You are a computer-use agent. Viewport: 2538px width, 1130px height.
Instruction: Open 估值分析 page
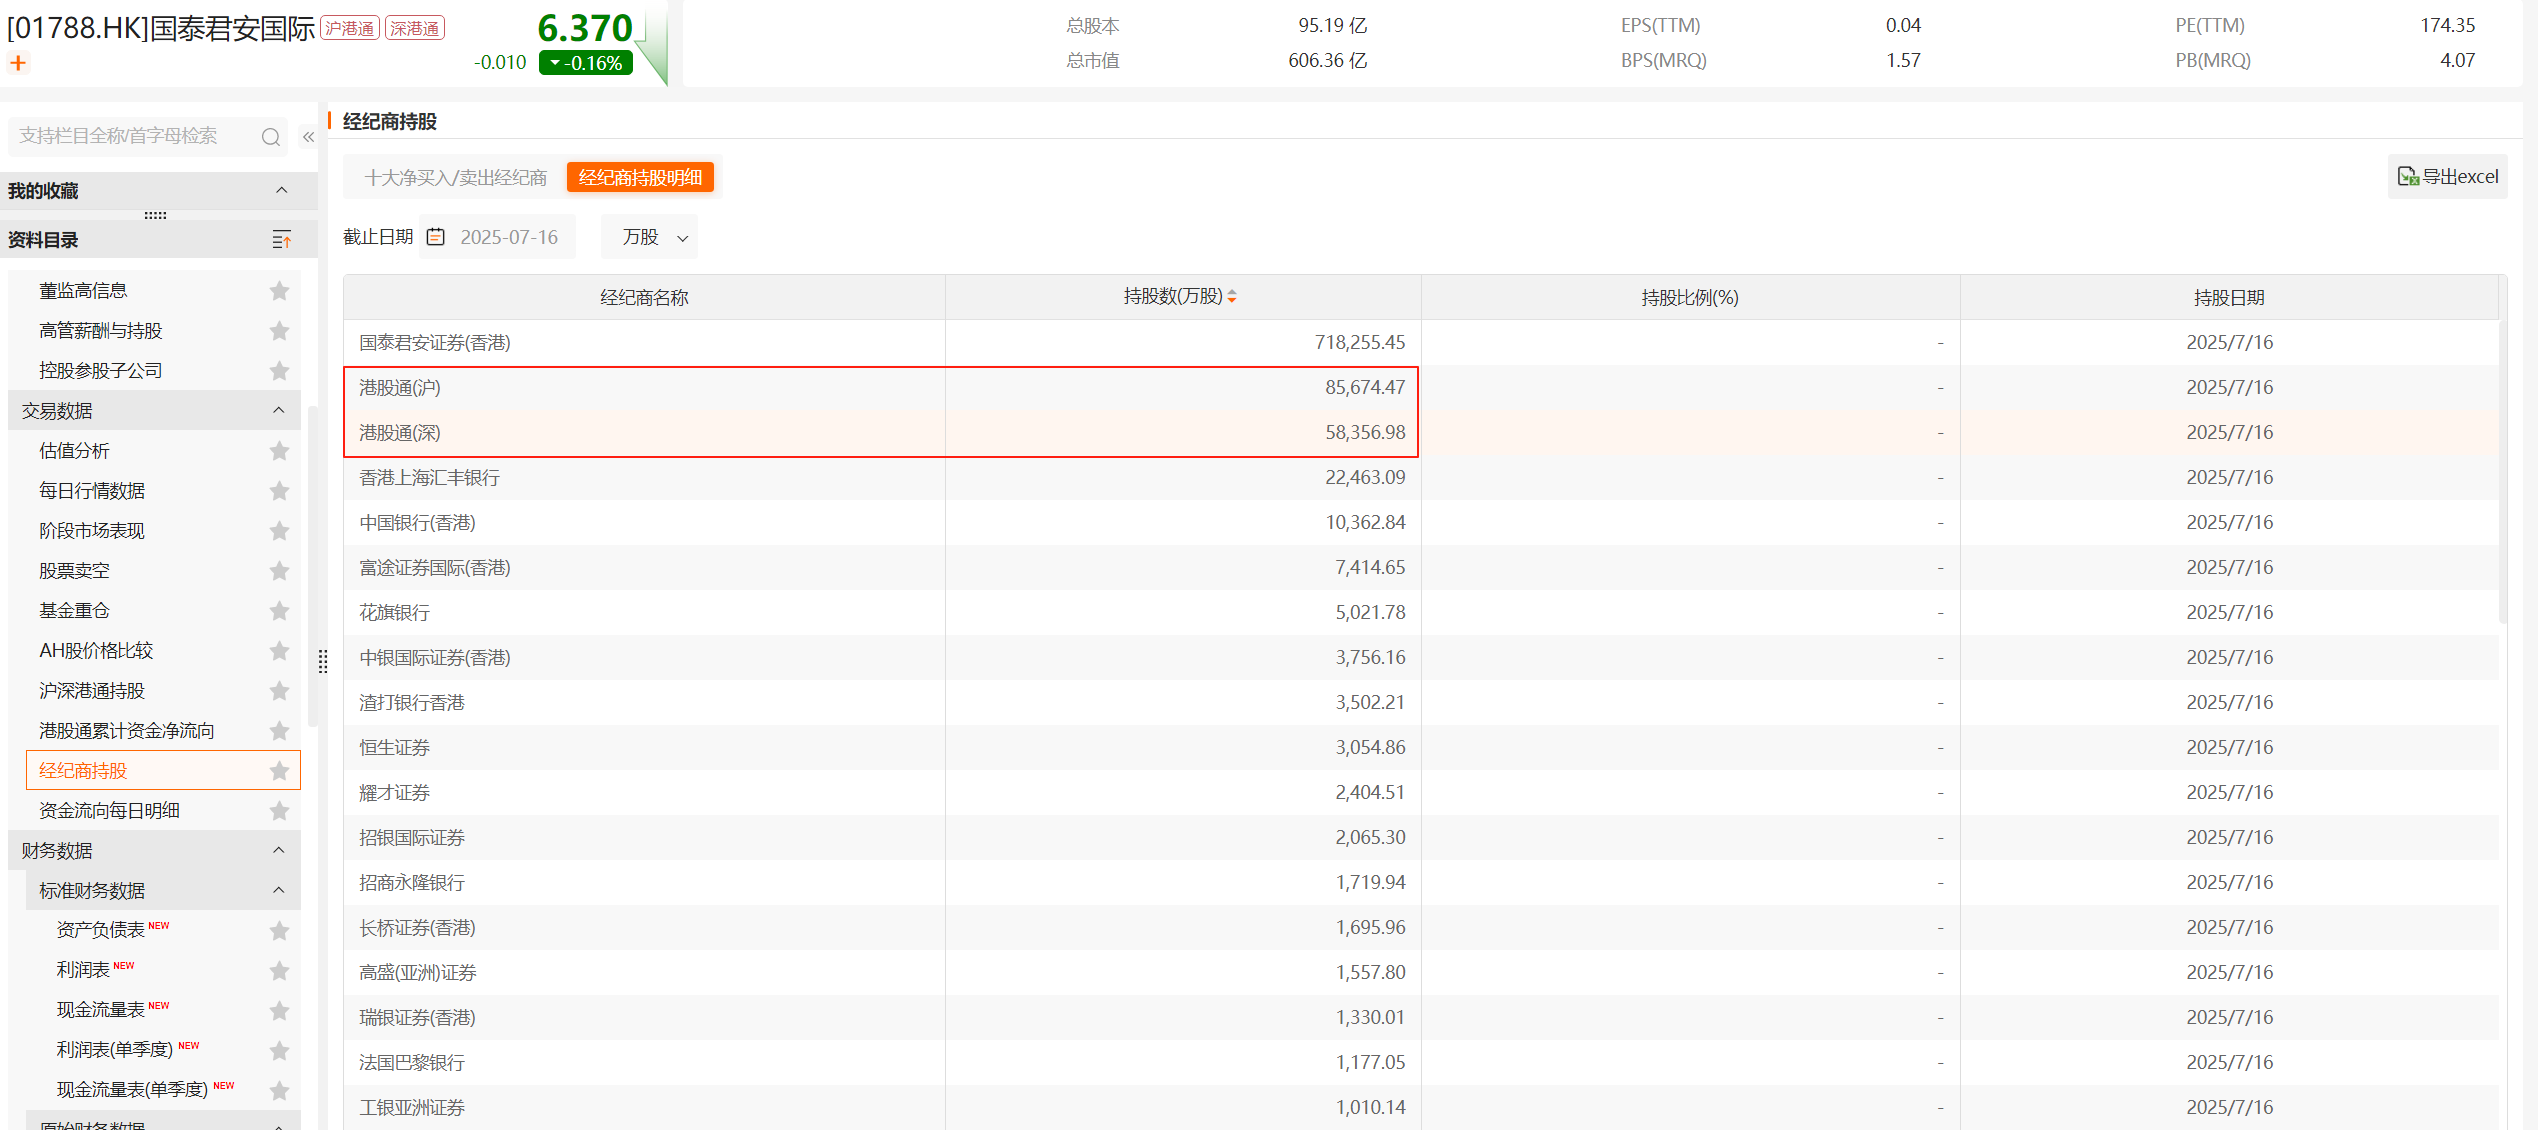[x=74, y=451]
